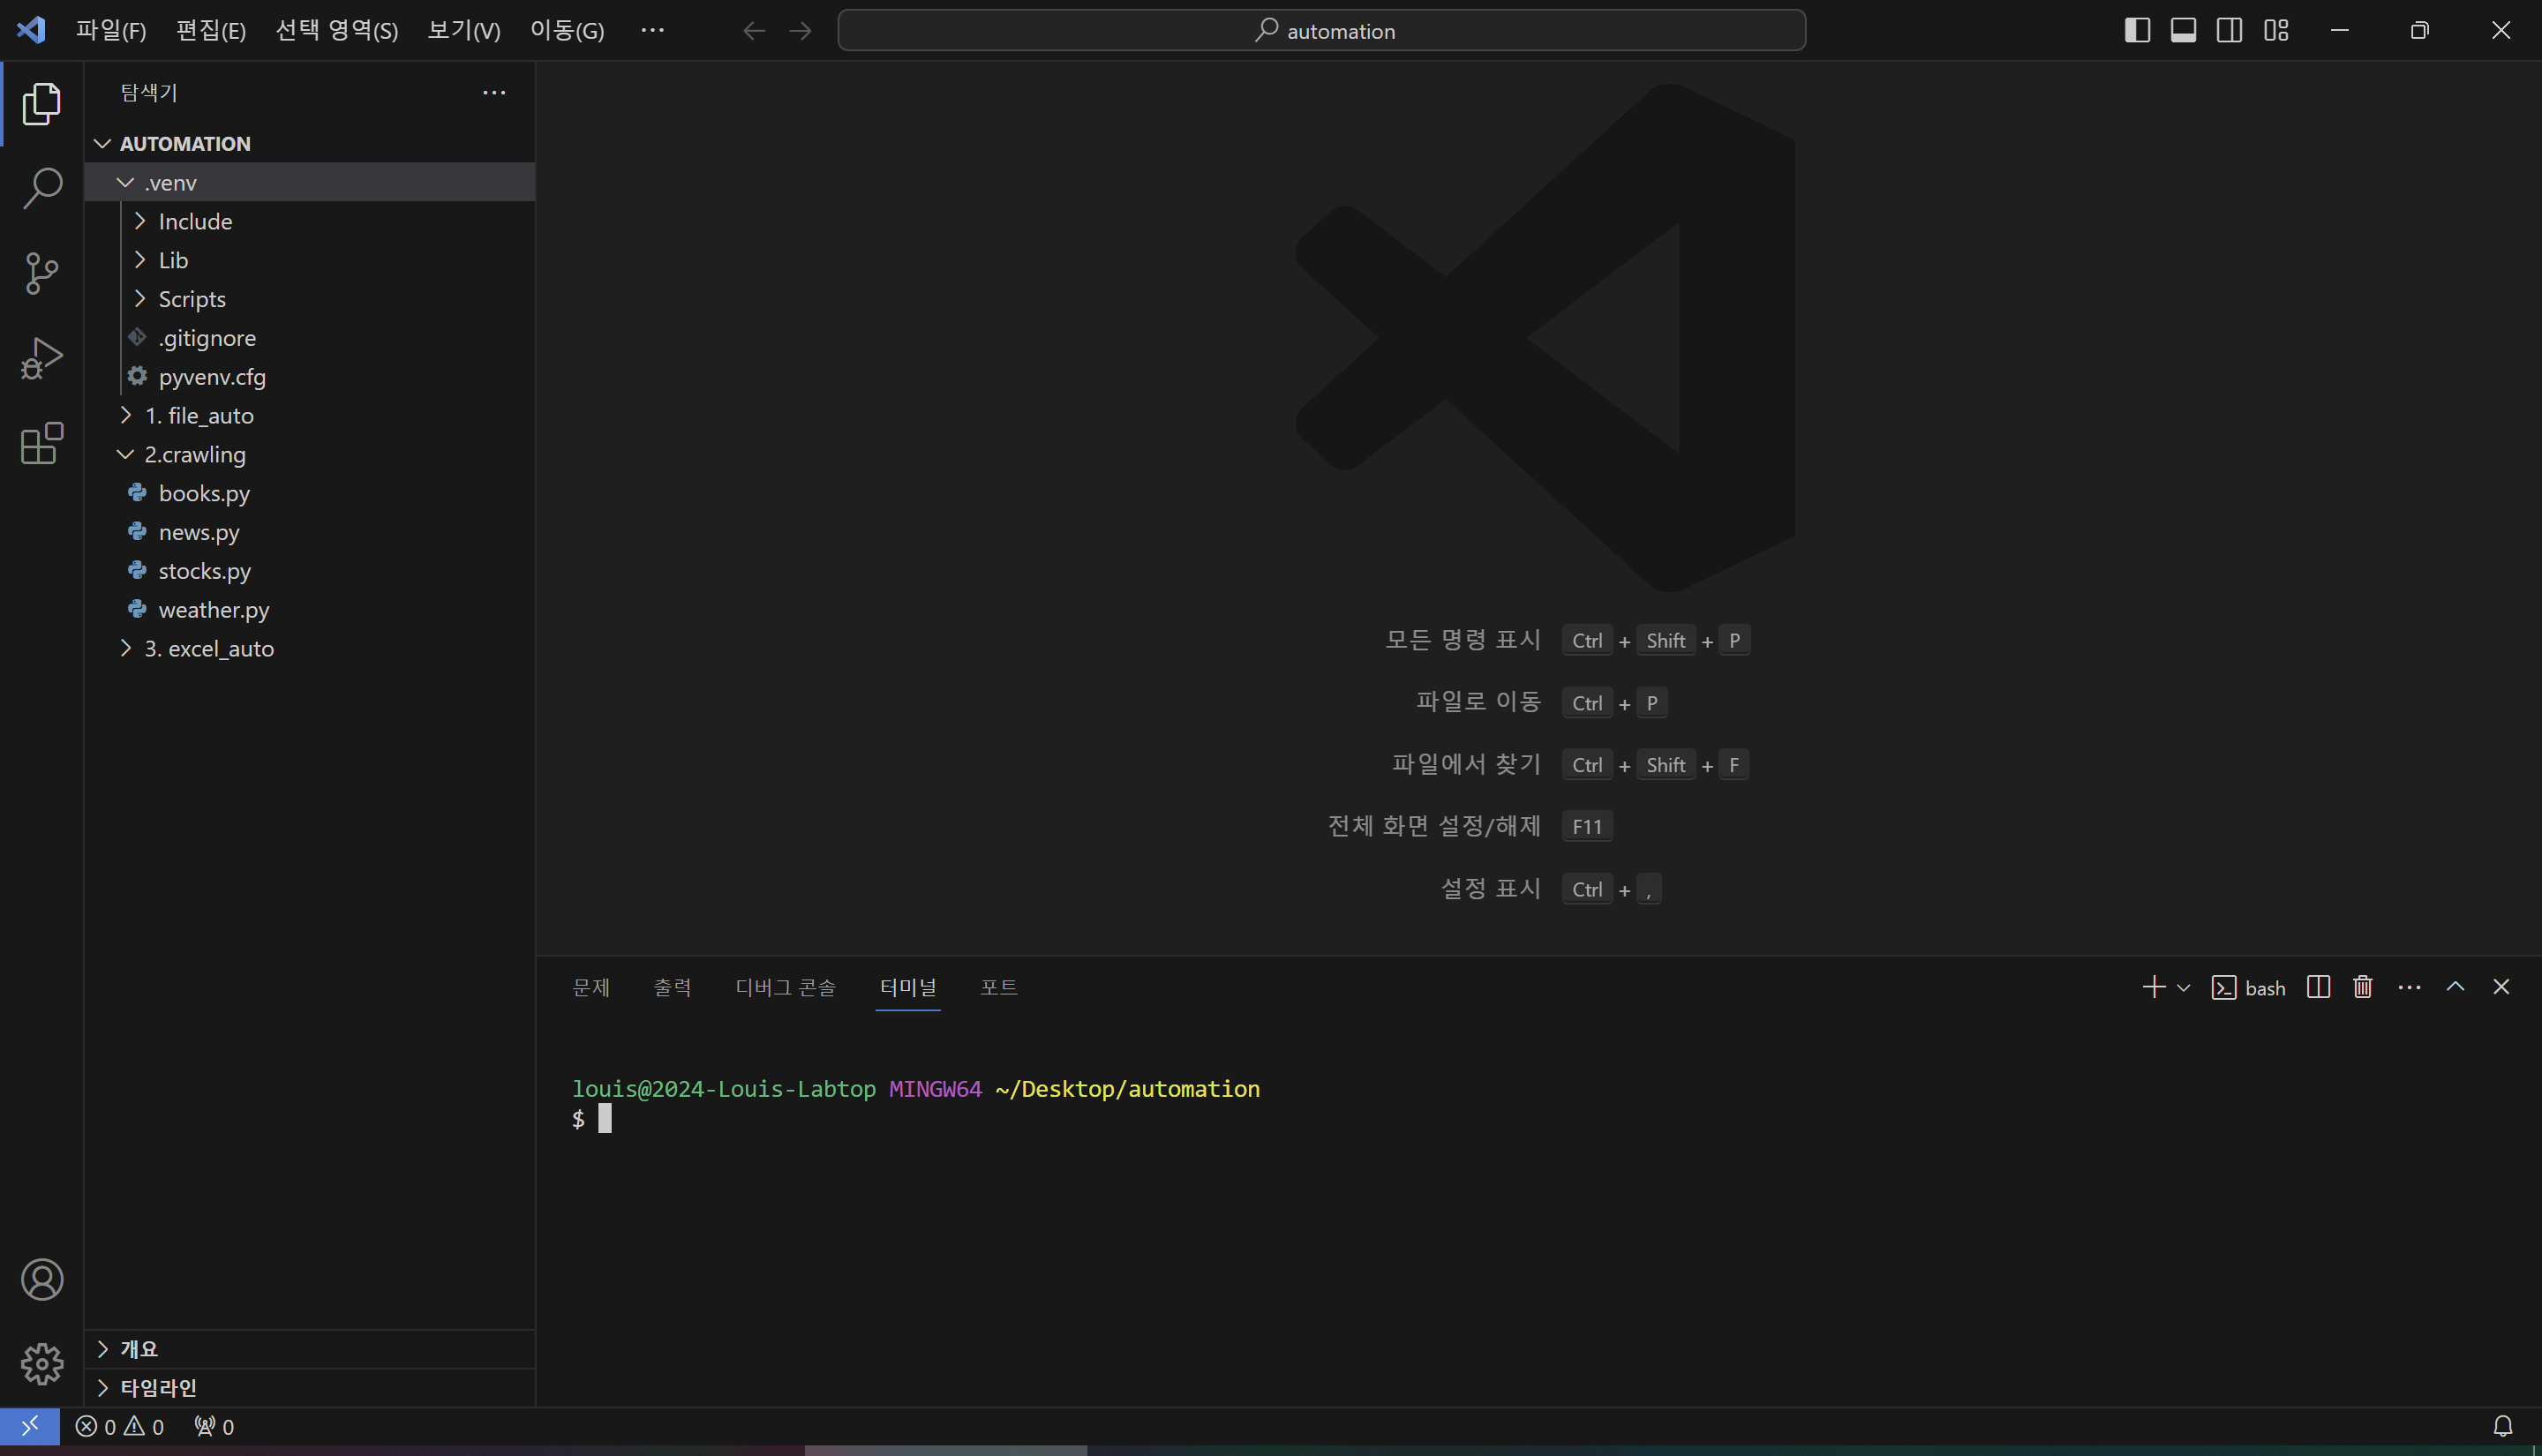Expand the Lib folder
Viewport: 2542px width, 1456px height.
[x=310, y=261]
